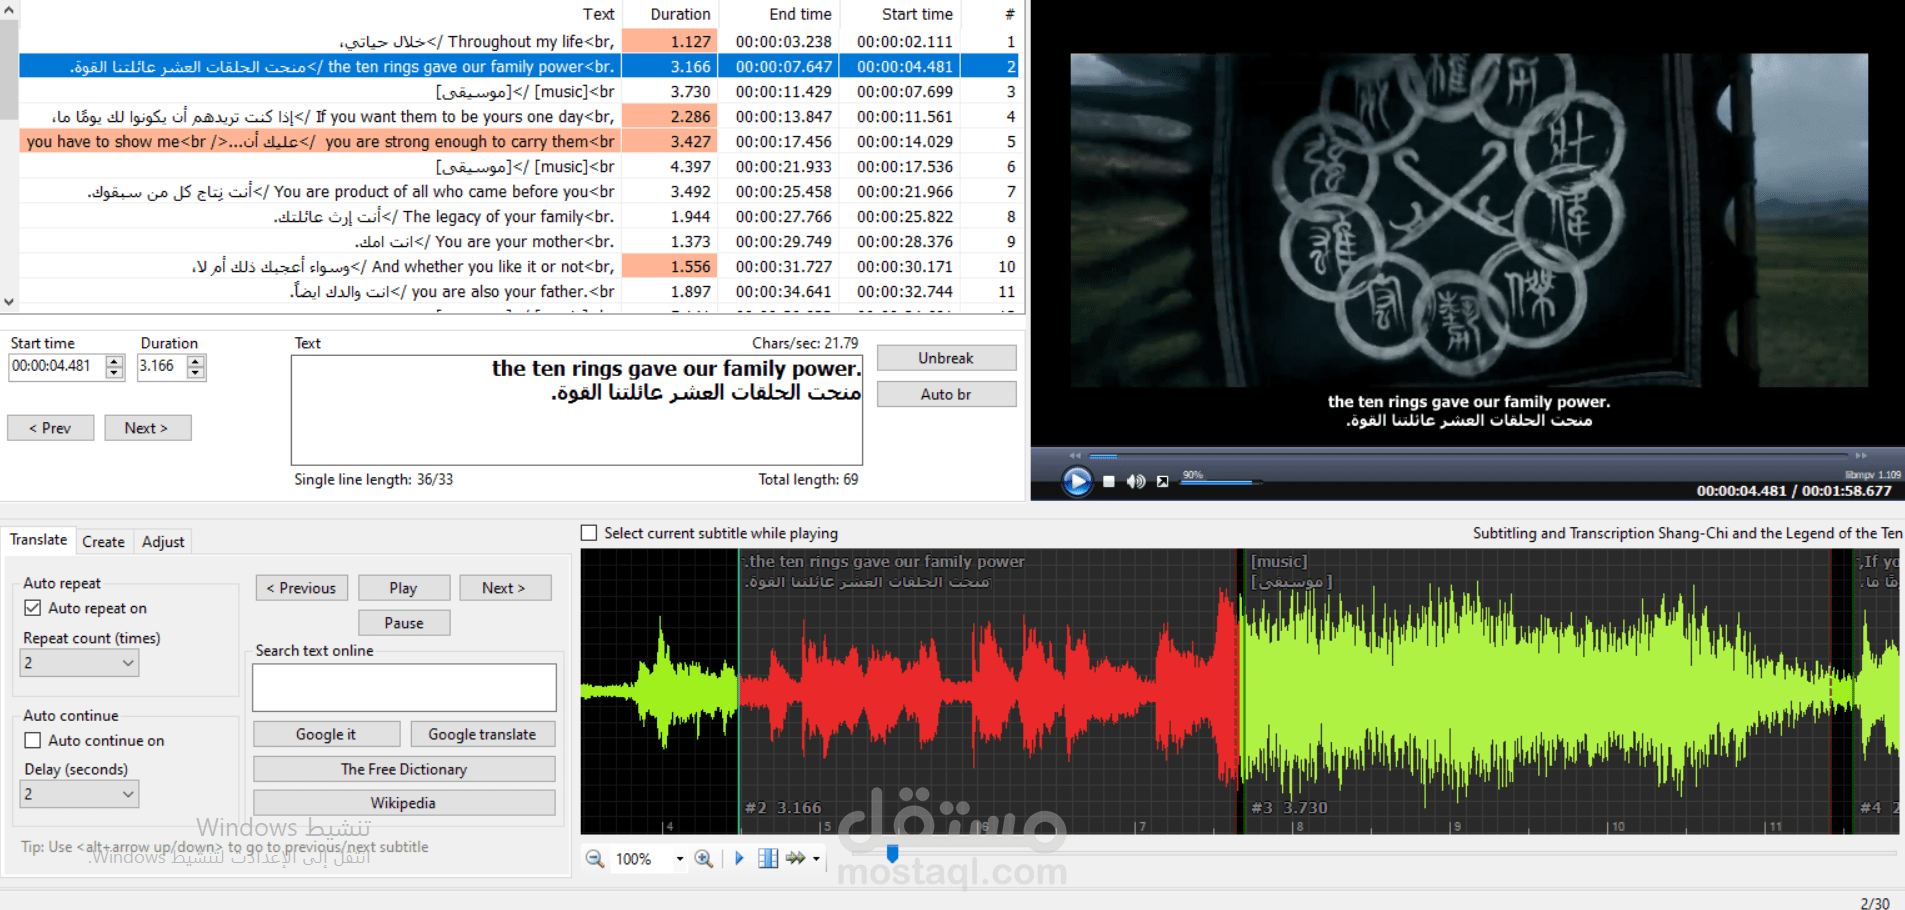Click the video fast-forward double-arrow icon

[1860, 456]
